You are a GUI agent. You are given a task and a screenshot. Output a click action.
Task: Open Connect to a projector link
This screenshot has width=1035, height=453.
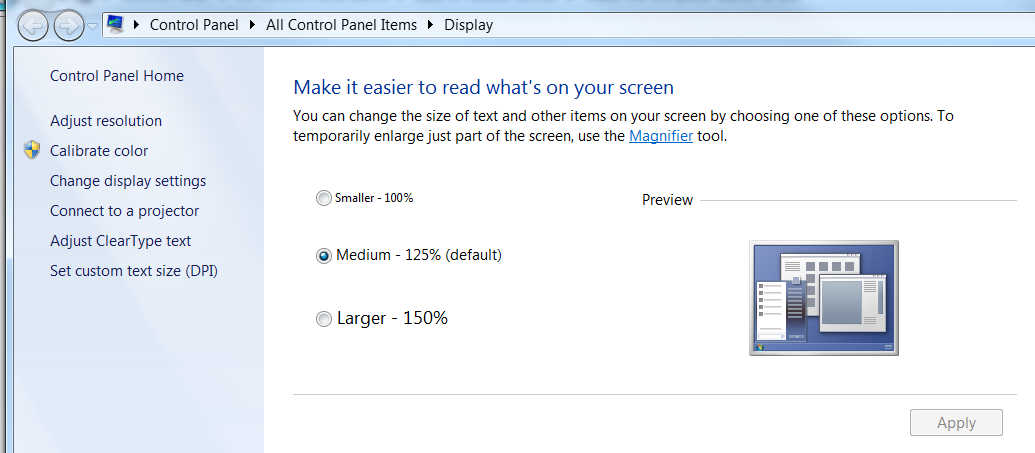[x=125, y=211]
